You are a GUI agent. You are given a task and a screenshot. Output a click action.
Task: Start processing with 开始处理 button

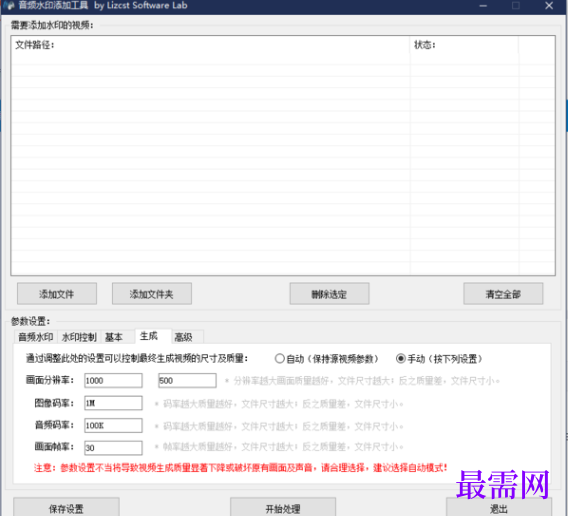tap(283, 507)
